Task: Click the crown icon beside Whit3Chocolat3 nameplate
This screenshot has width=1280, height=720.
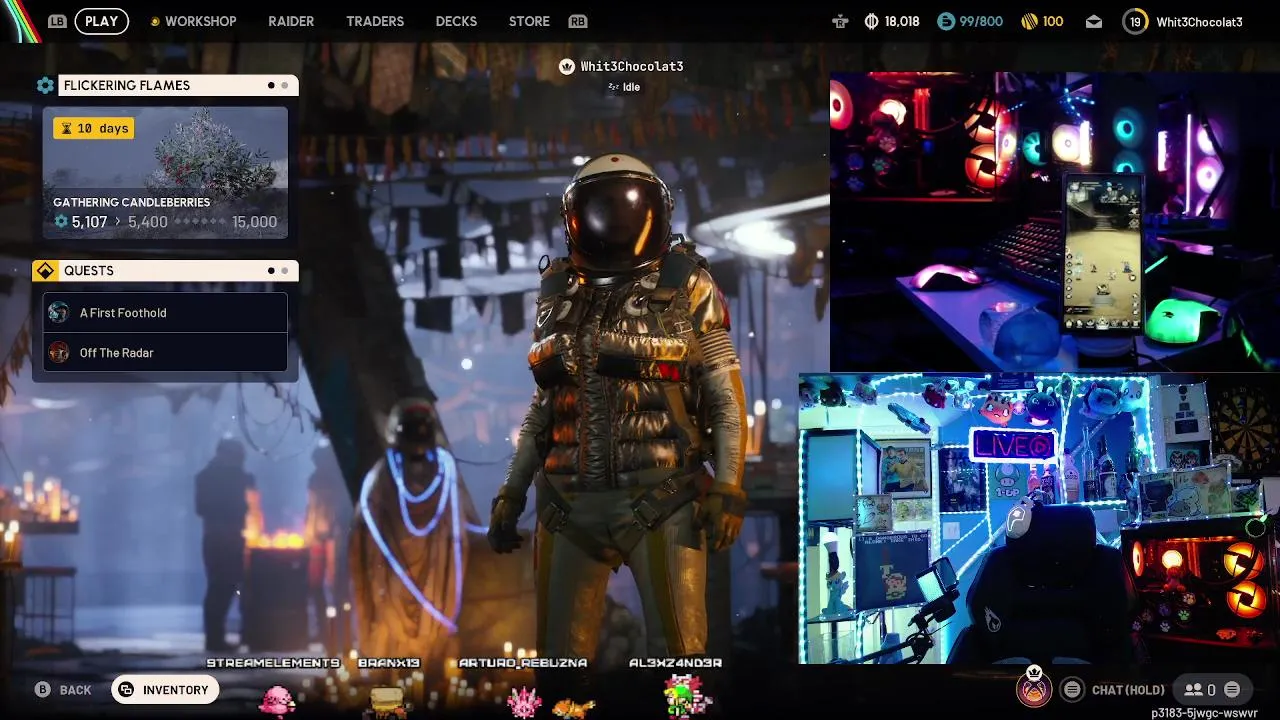Action: (x=567, y=67)
